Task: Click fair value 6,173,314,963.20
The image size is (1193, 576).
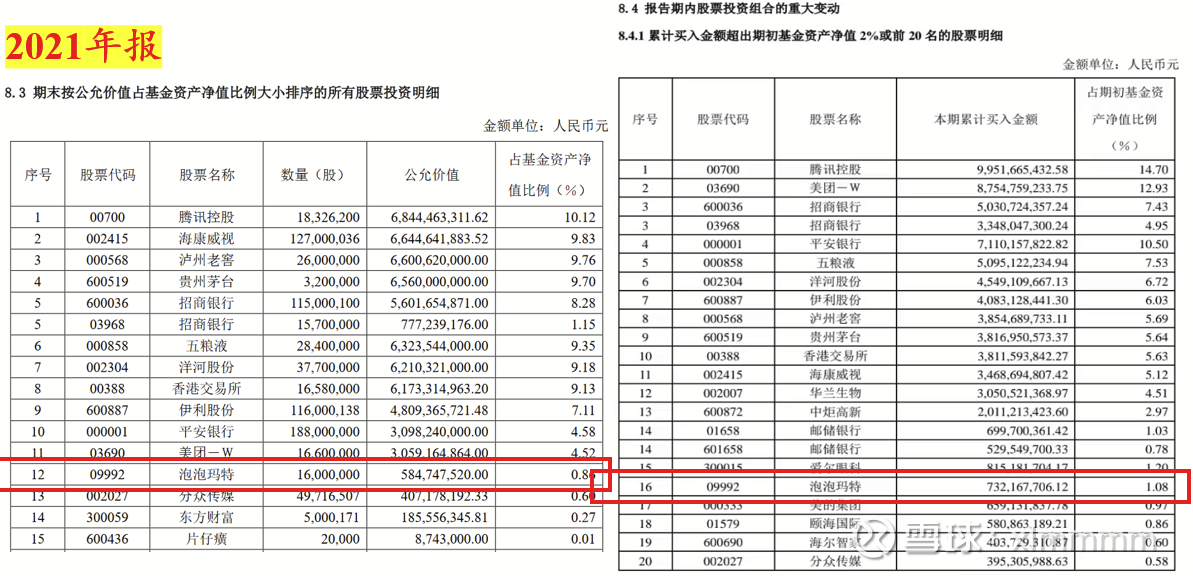Action: [x=440, y=388]
